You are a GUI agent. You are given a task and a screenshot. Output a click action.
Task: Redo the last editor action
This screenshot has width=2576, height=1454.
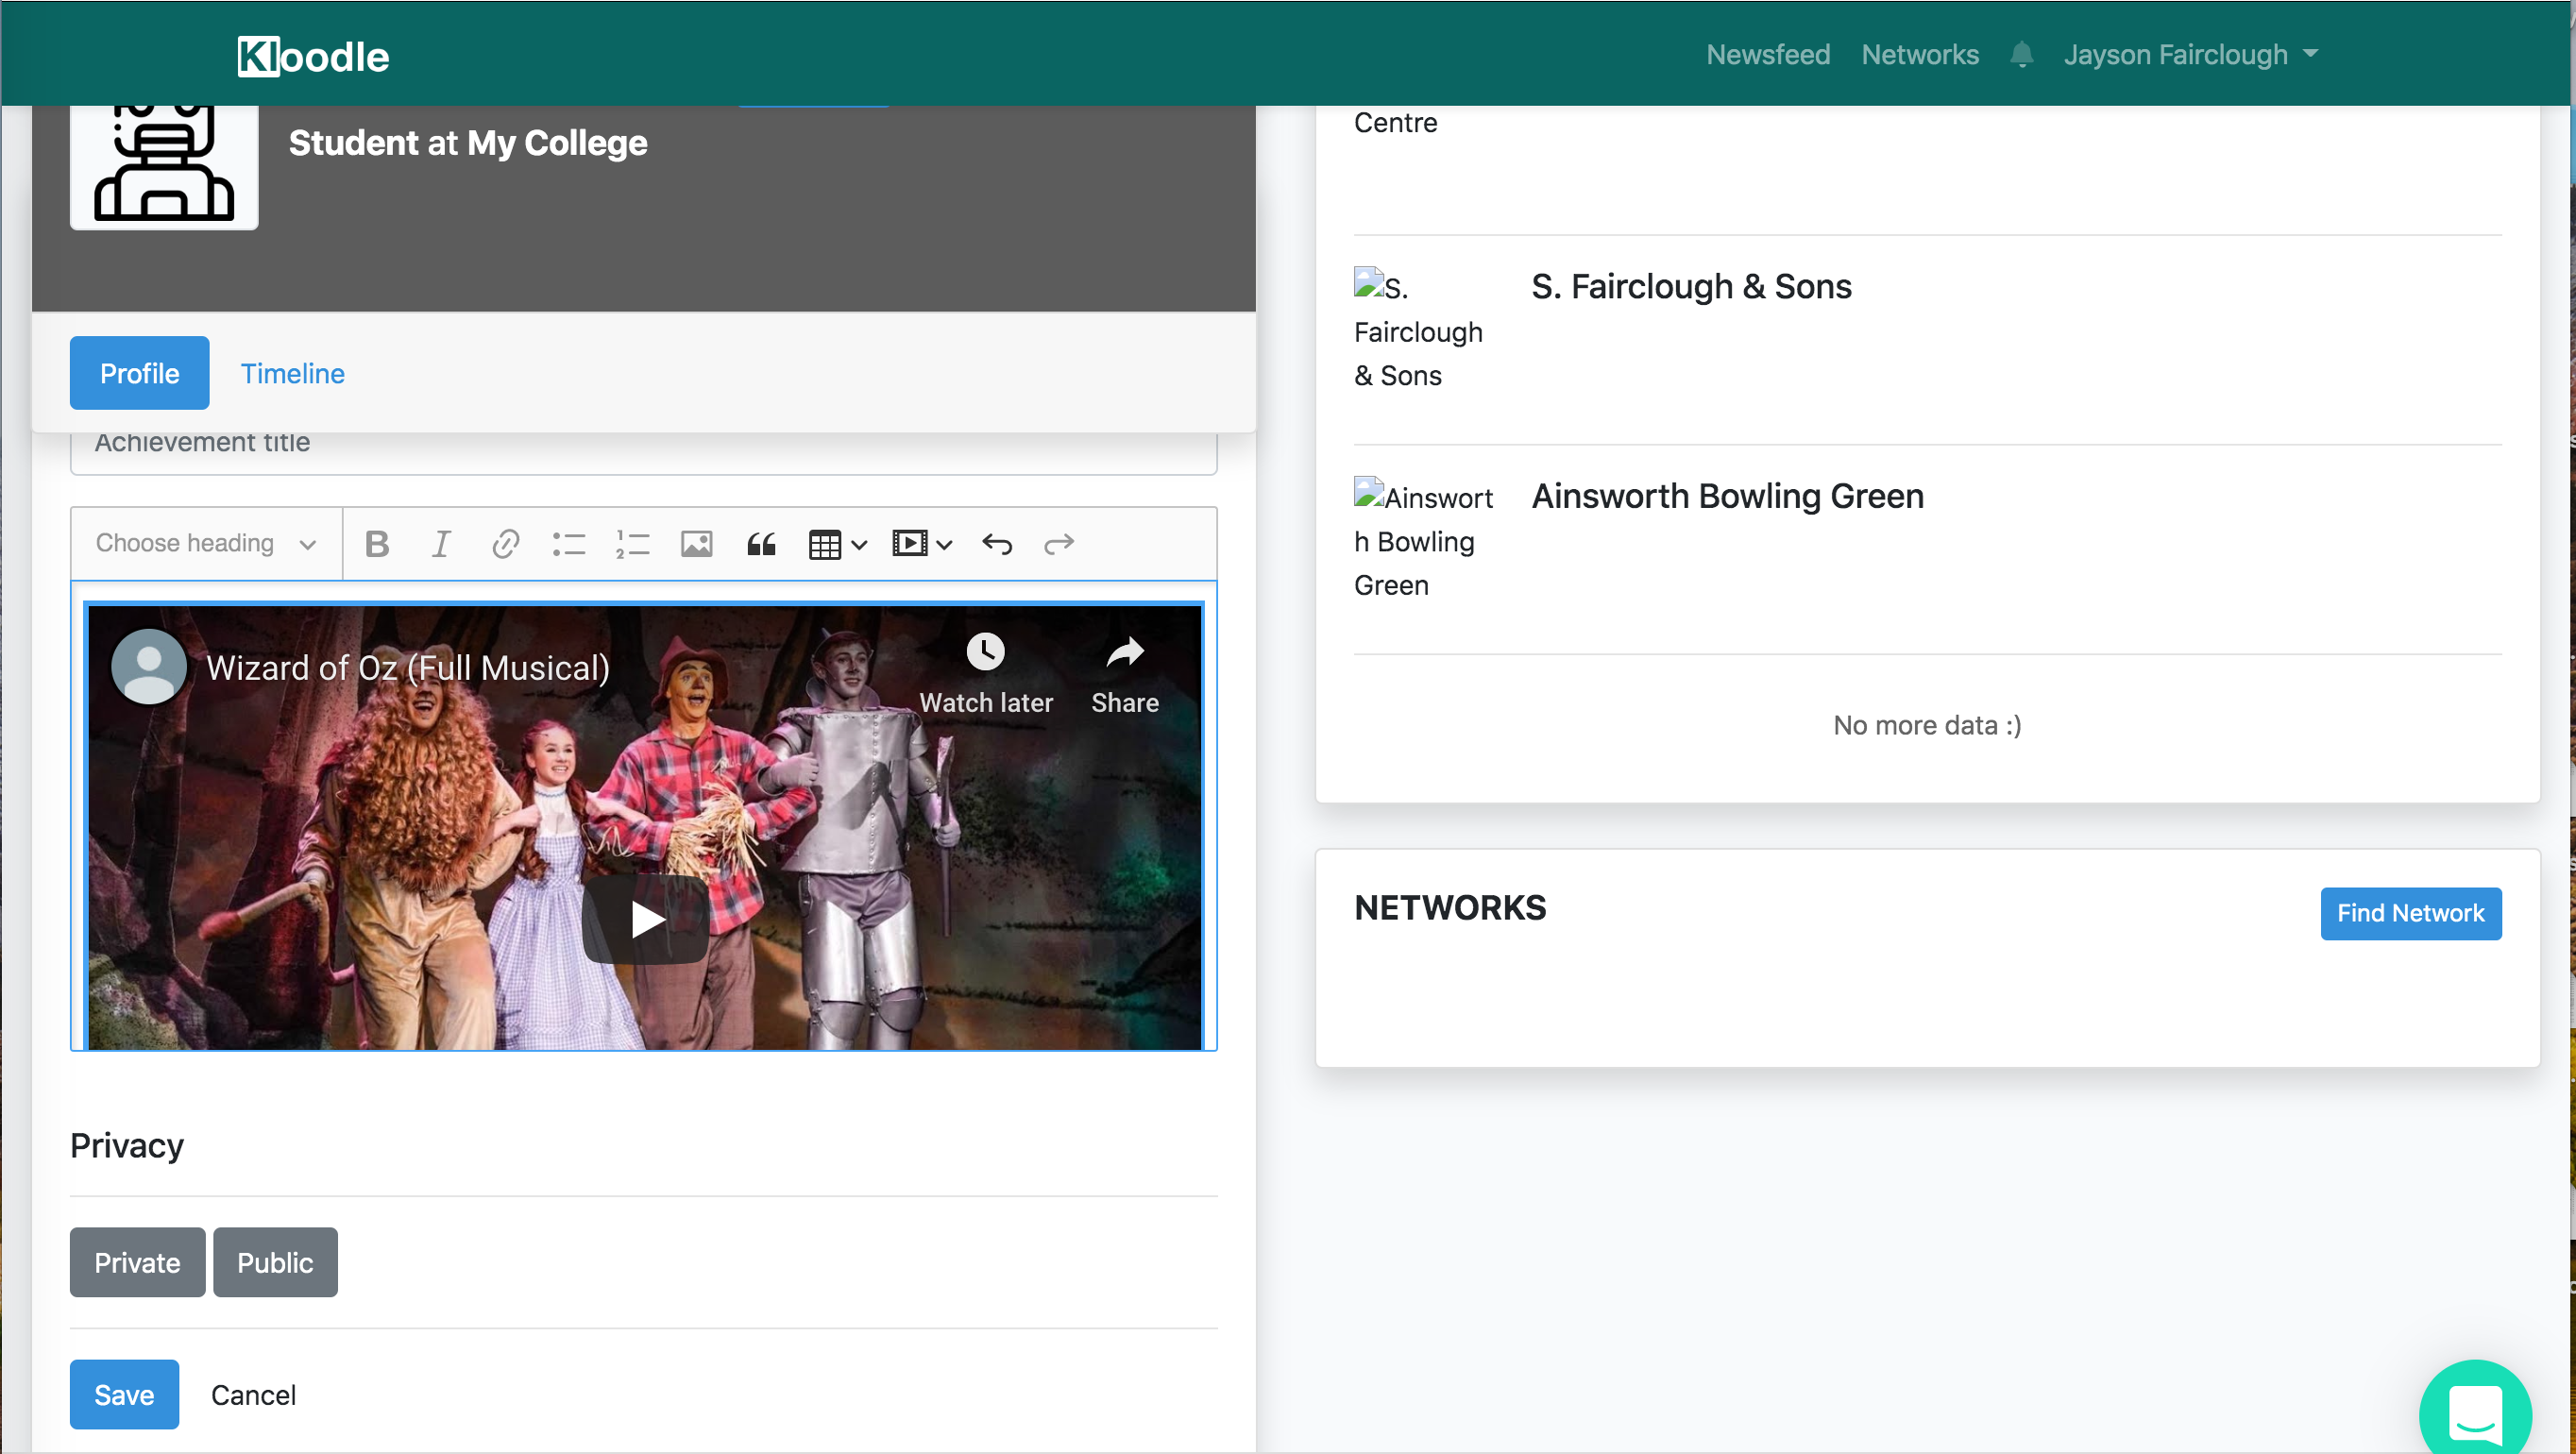click(1059, 543)
